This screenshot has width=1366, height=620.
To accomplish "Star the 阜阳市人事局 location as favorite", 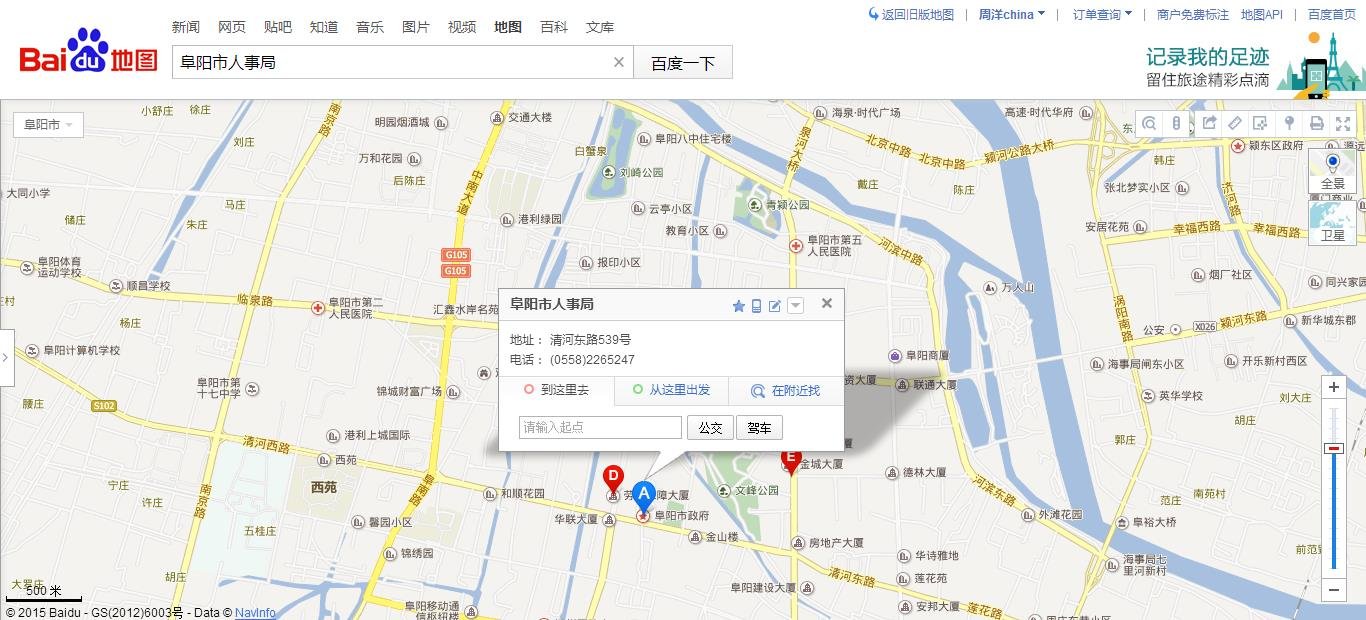I will [x=739, y=305].
